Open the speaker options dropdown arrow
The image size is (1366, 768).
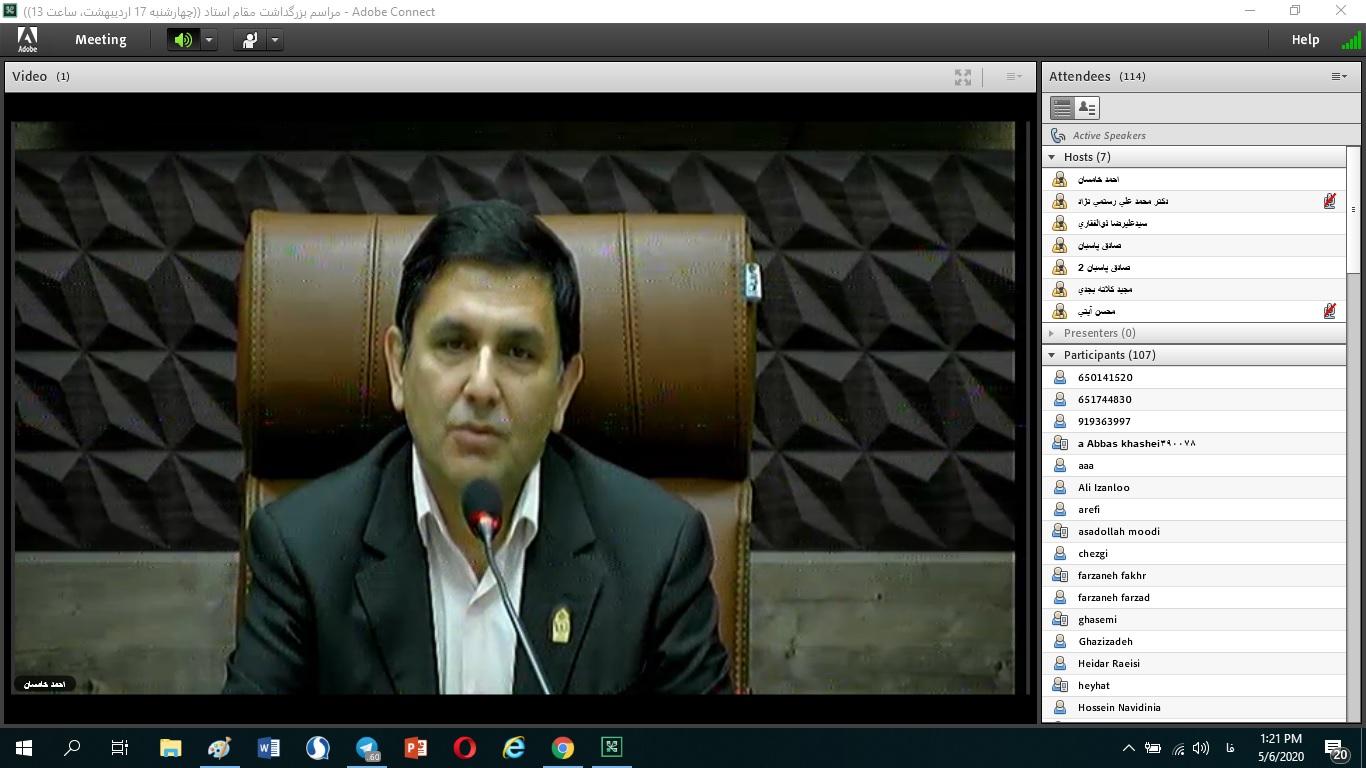click(x=209, y=40)
